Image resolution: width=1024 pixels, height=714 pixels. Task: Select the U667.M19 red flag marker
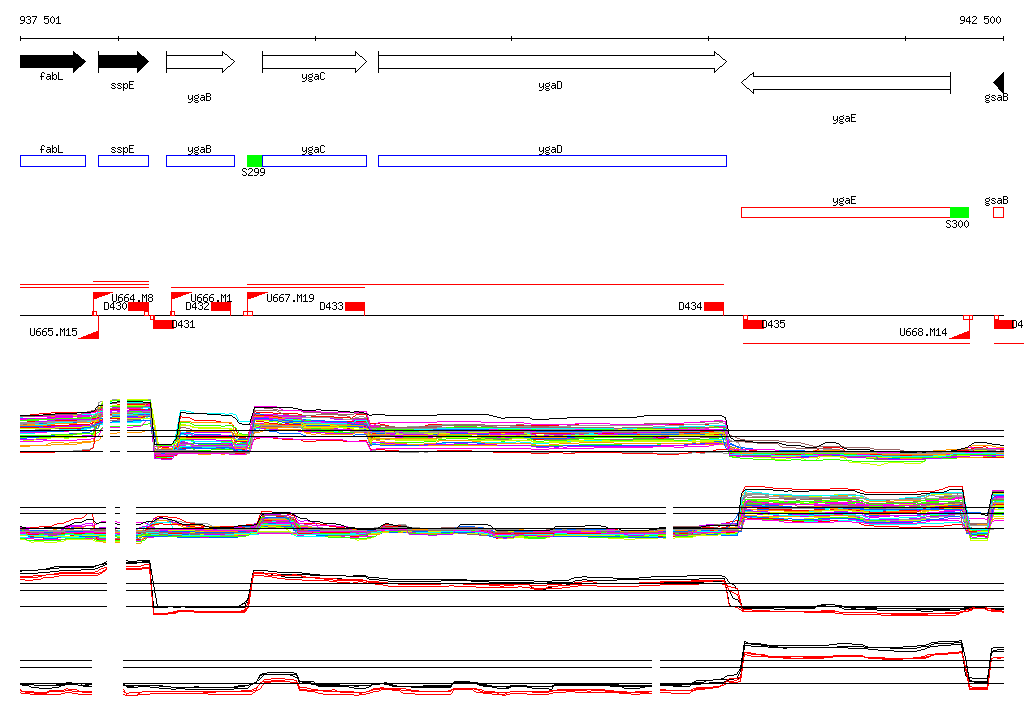point(257,297)
